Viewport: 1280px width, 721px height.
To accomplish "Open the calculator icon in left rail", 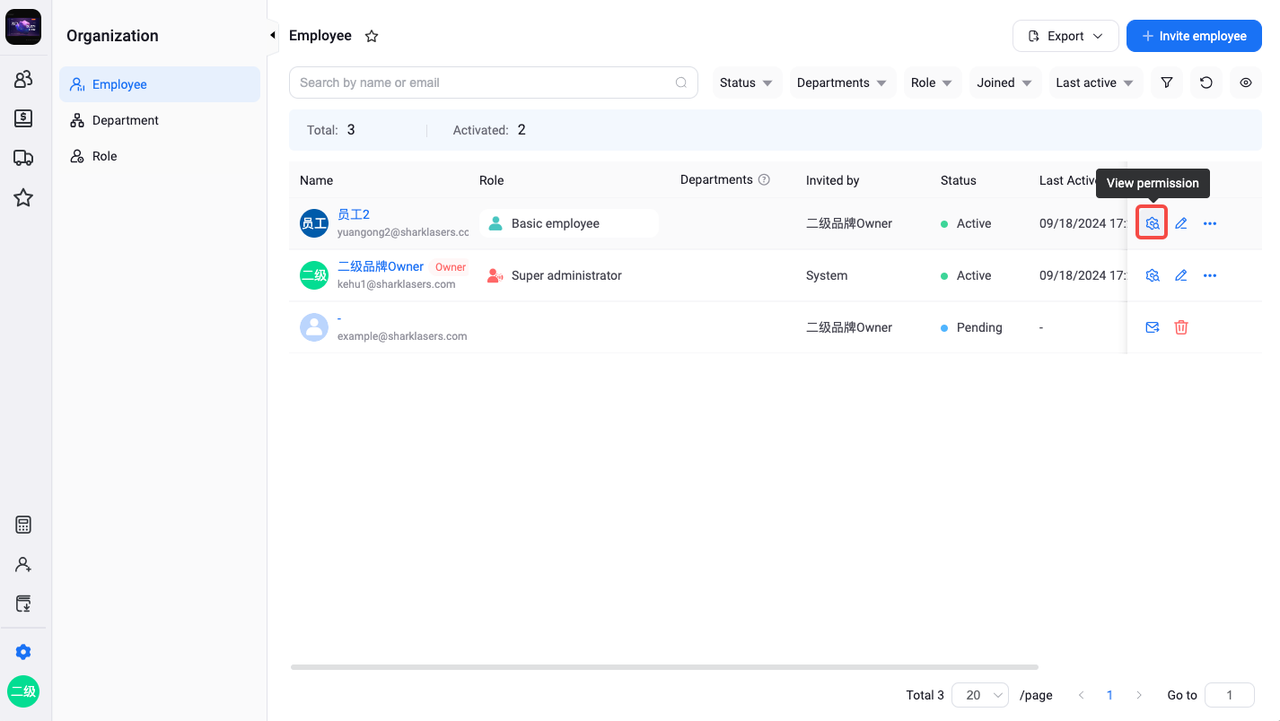I will pos(23,525).
